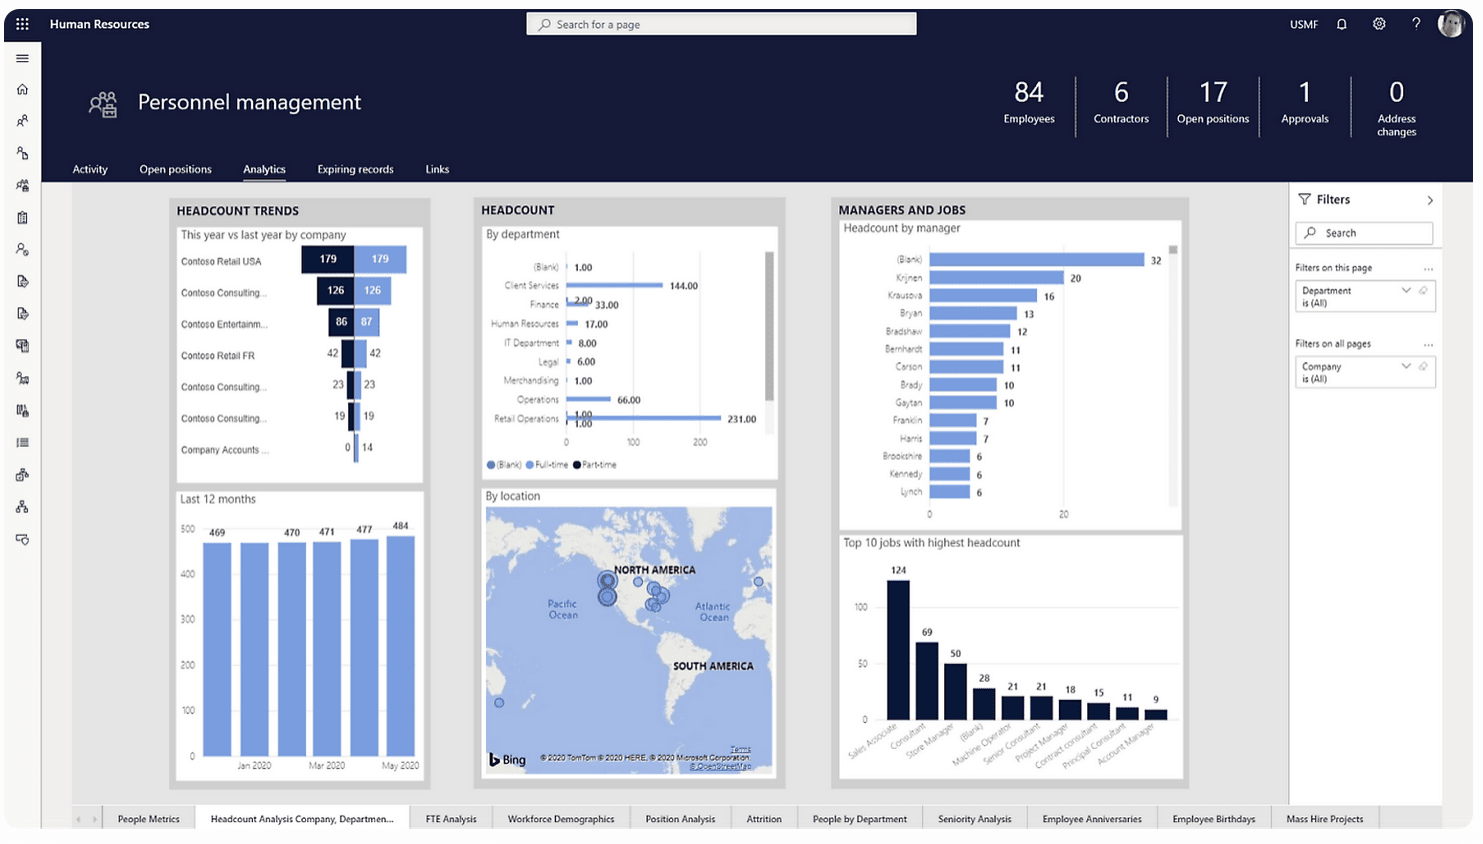Screen dimensions: 1483x844
Task: Switch to the Activity tab
Action: tap(90, 170)
